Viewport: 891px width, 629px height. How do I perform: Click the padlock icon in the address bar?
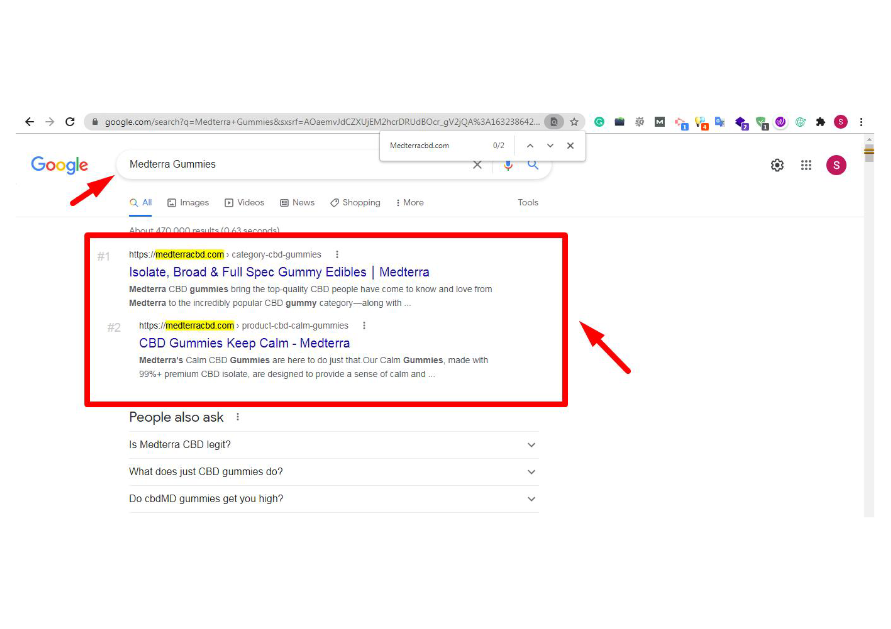95,122
